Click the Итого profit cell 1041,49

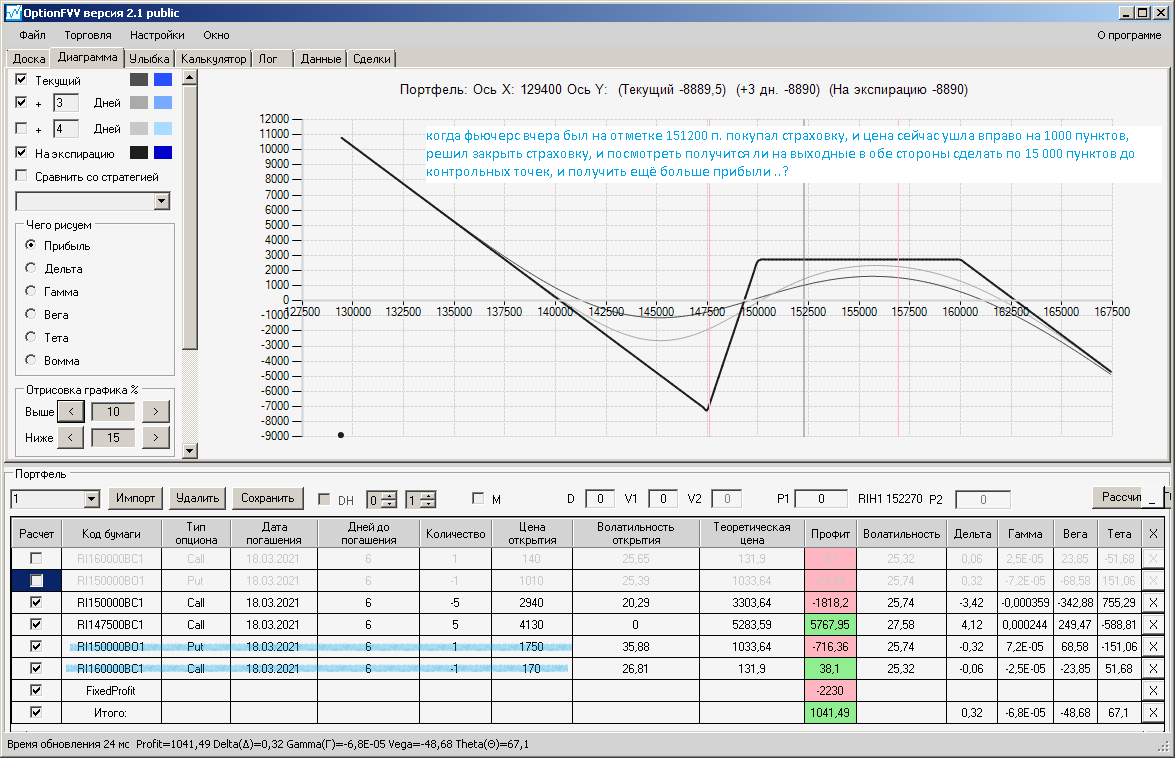[x=830, y=712]
